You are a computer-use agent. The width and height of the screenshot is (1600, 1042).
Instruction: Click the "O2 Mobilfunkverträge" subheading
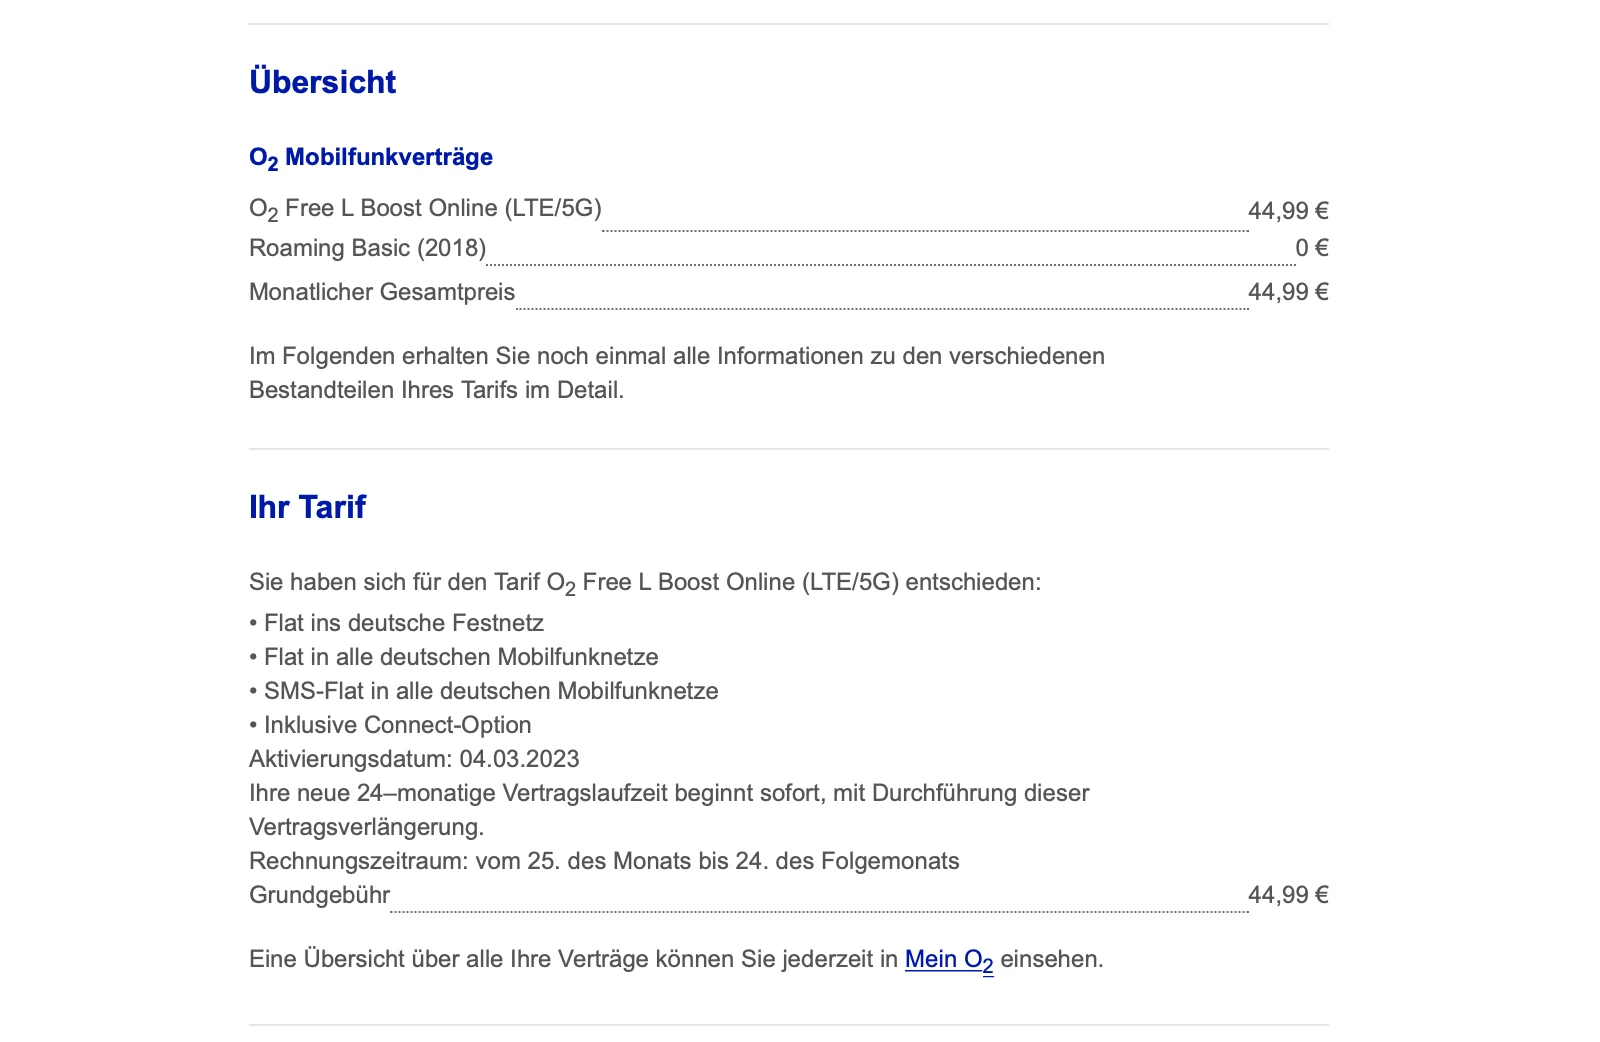(371, 158)
